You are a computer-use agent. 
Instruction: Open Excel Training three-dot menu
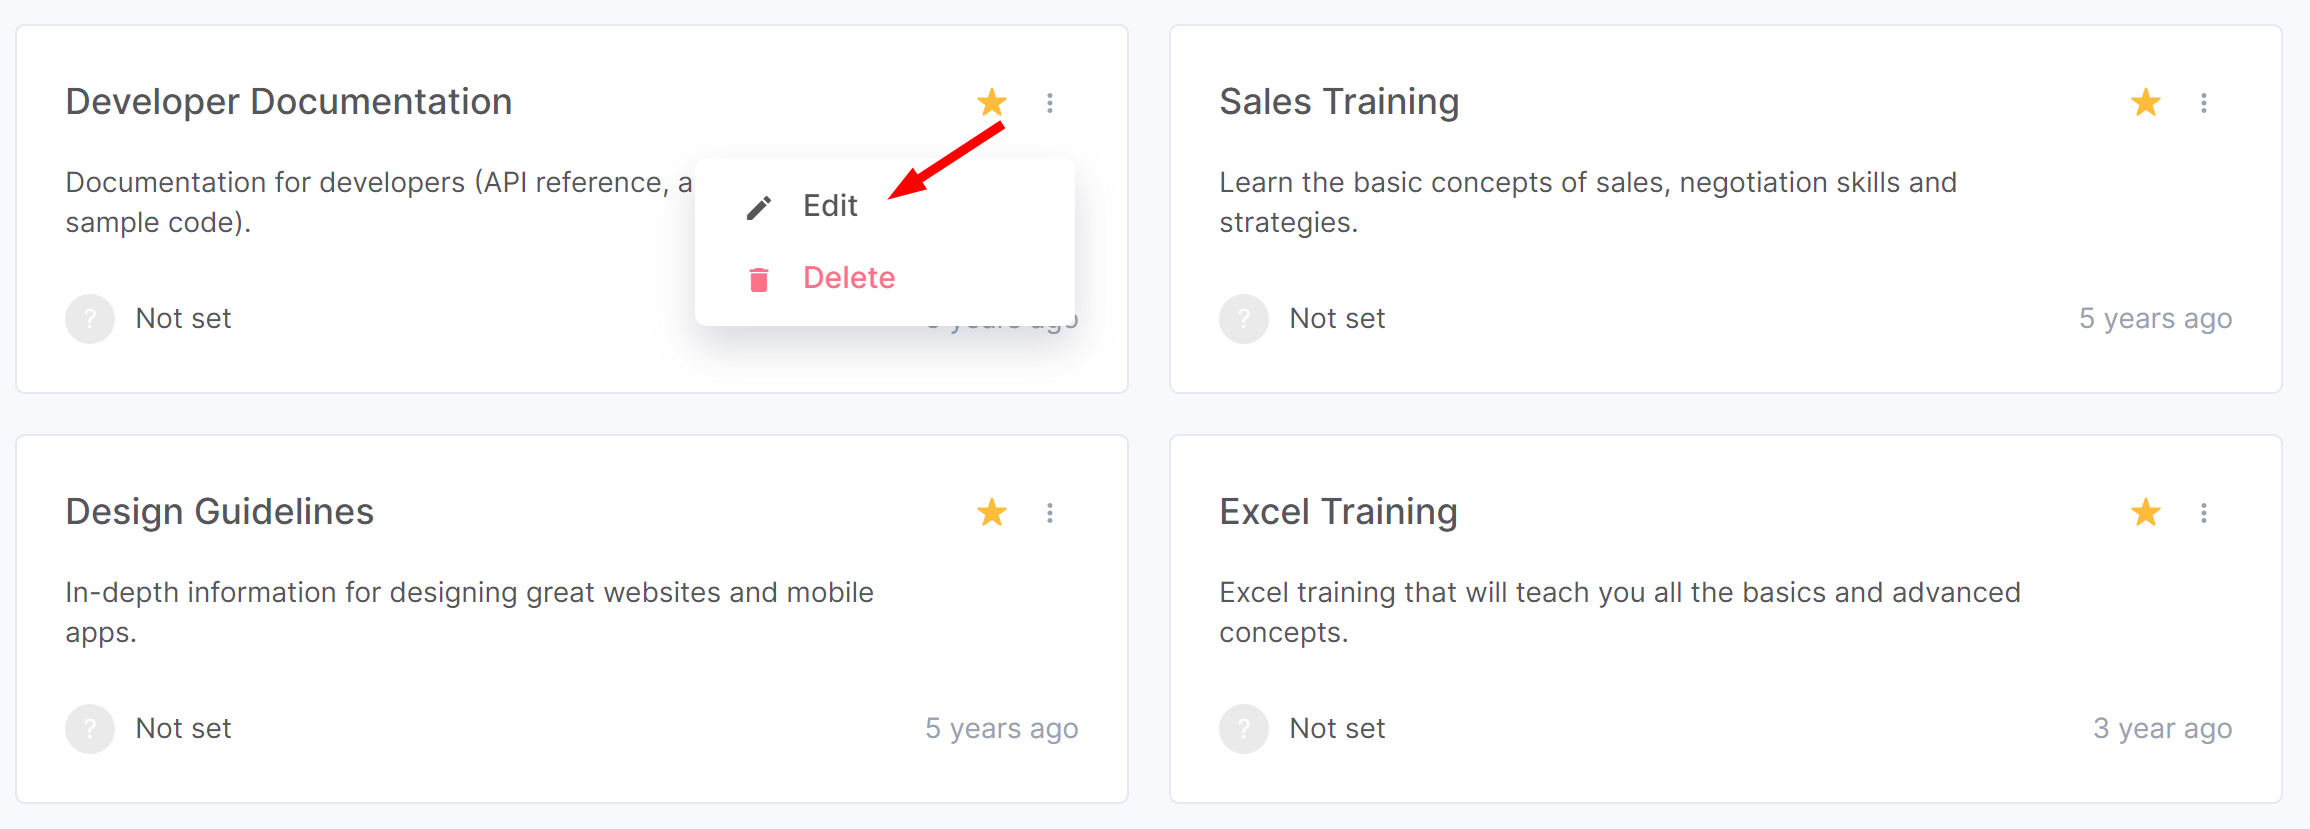[x=2204, y=513]
